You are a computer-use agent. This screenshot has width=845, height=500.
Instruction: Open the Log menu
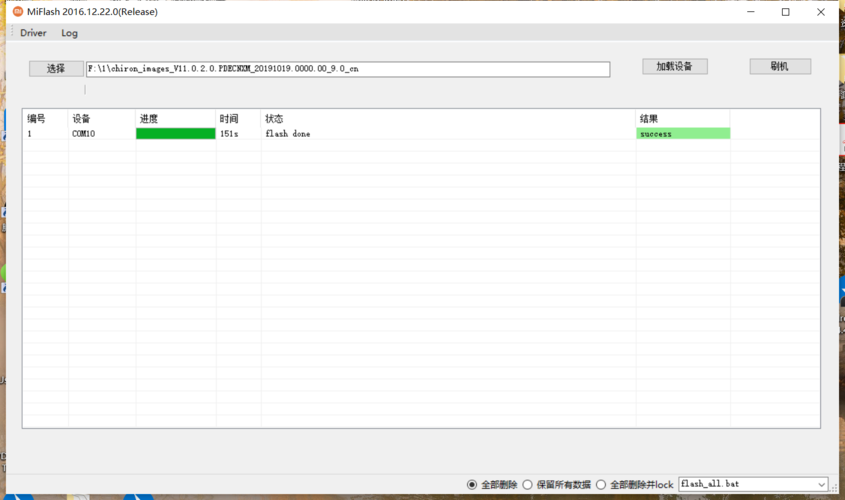click(70, 33)
